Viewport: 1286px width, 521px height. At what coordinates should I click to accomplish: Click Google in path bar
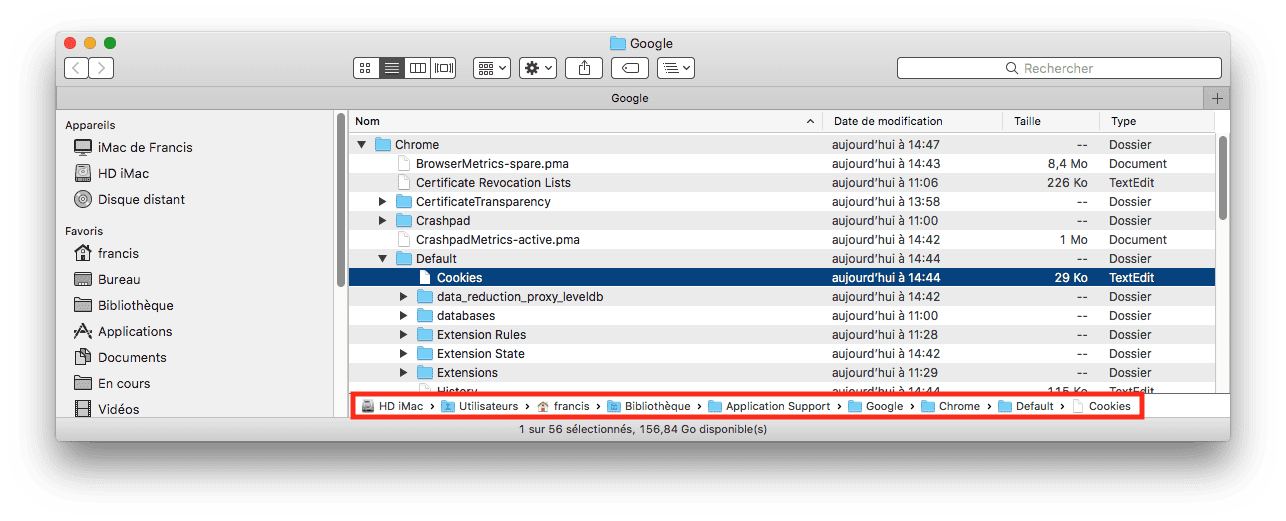click(x=875, y=407)
